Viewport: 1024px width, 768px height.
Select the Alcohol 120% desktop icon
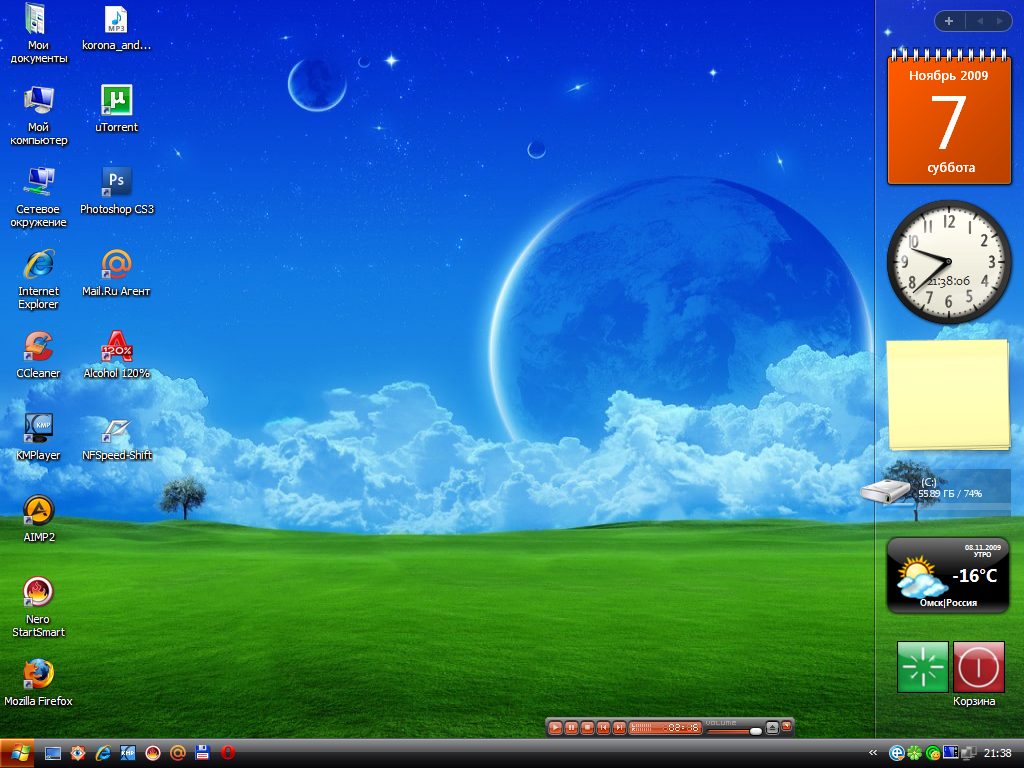coord(117,347)
